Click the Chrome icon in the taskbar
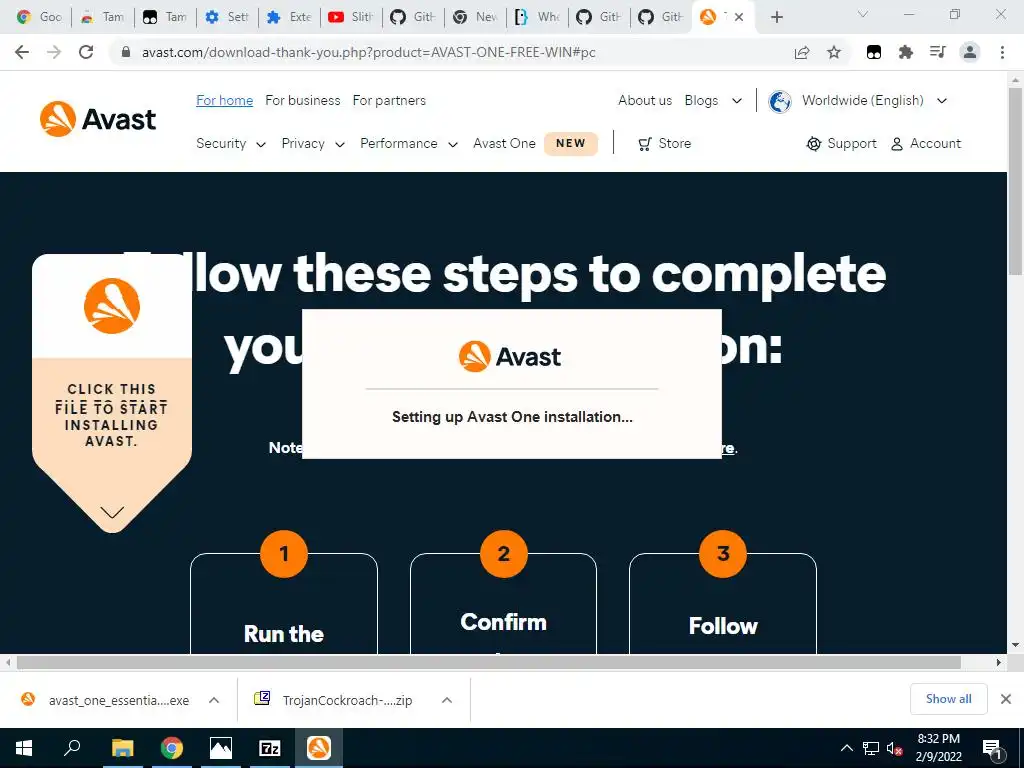 (x=172, y=748)
